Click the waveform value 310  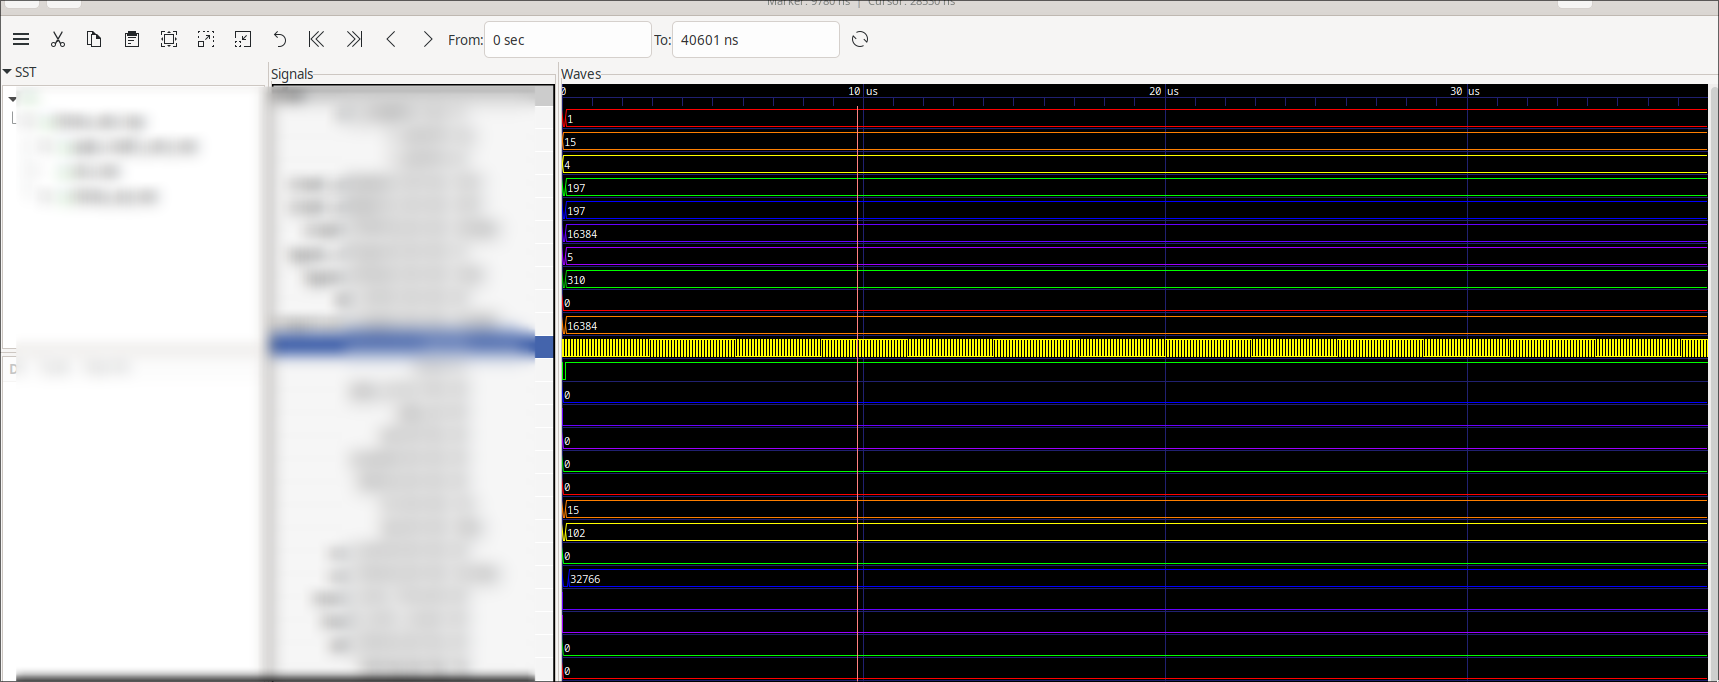point(576,280)
